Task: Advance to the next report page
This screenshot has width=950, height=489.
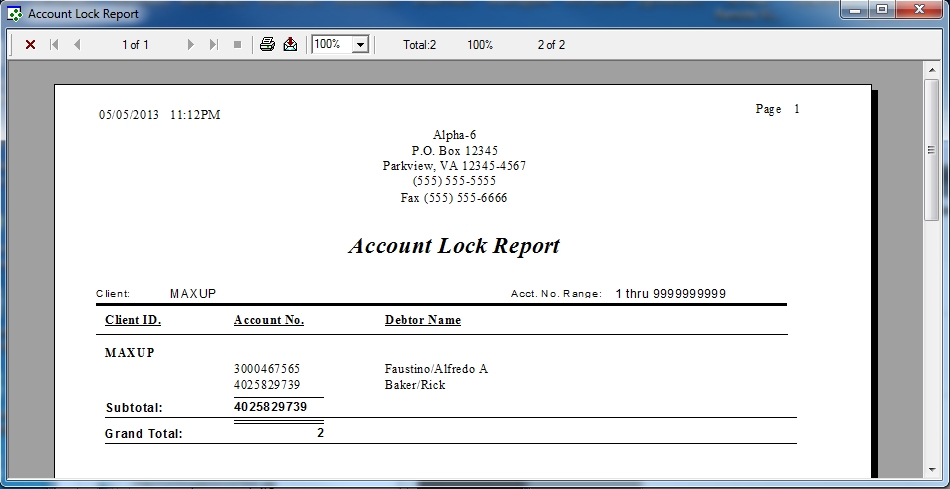Action: tap(190, 45)
